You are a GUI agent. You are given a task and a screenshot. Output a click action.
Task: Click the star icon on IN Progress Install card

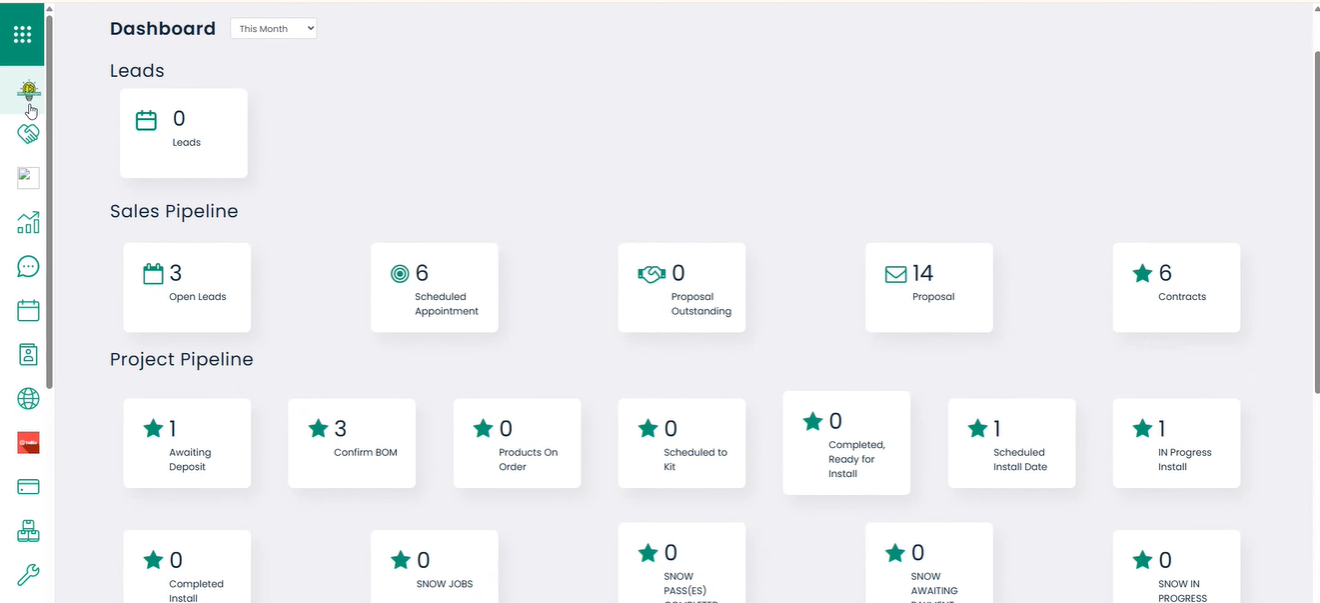click(1142, 428)
